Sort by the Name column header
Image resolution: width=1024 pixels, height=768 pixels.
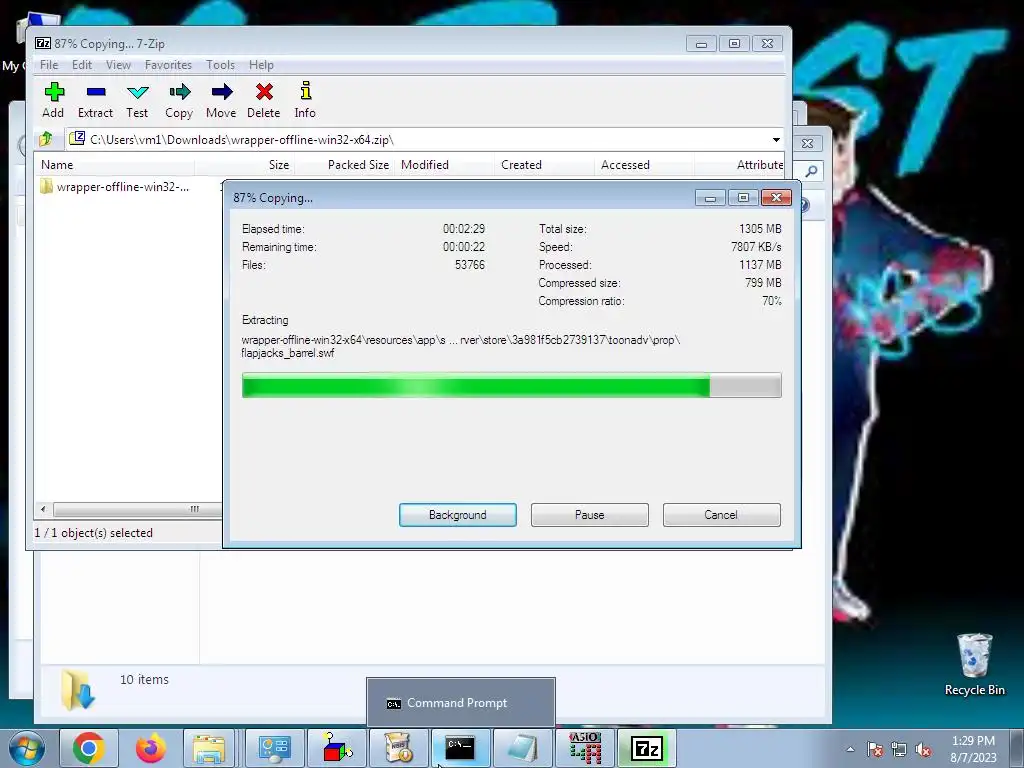click(114, 165)
